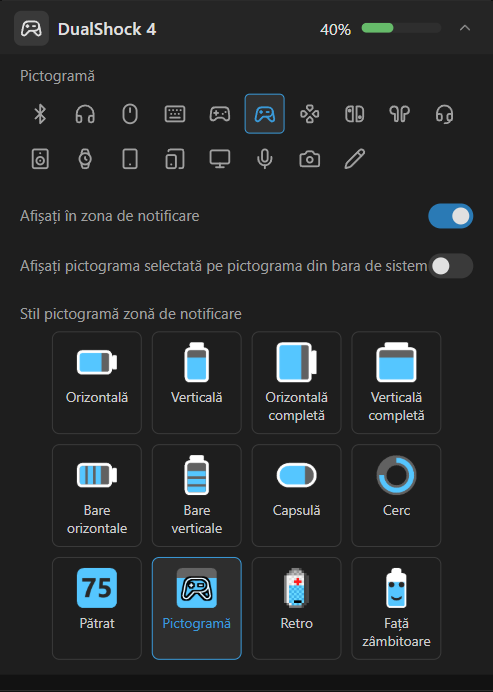Pick the Retro pixel battery style

point(297,609)
